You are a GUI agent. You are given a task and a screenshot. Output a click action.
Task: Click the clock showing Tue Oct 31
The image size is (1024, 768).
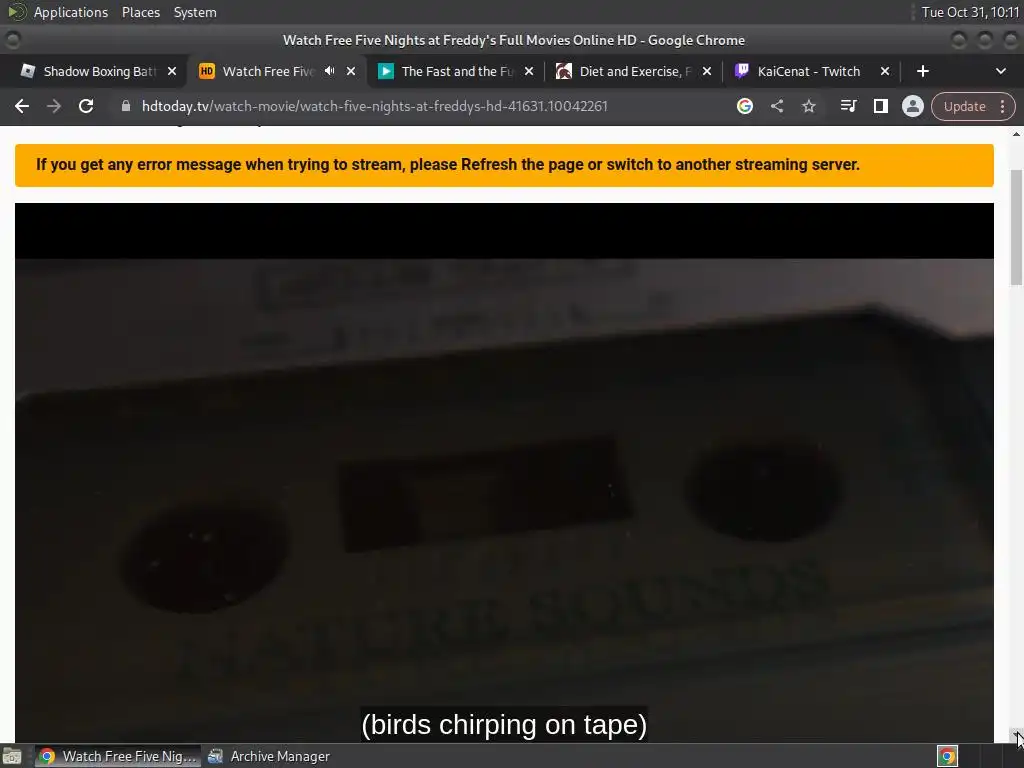pyautogui.click(x=970, y=12)
